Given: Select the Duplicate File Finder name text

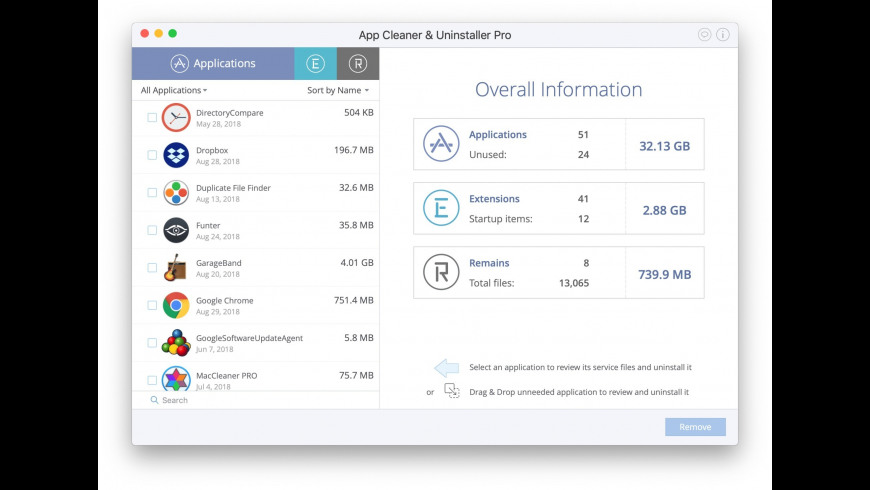Looking at the screenshot, I should (233, 188).
